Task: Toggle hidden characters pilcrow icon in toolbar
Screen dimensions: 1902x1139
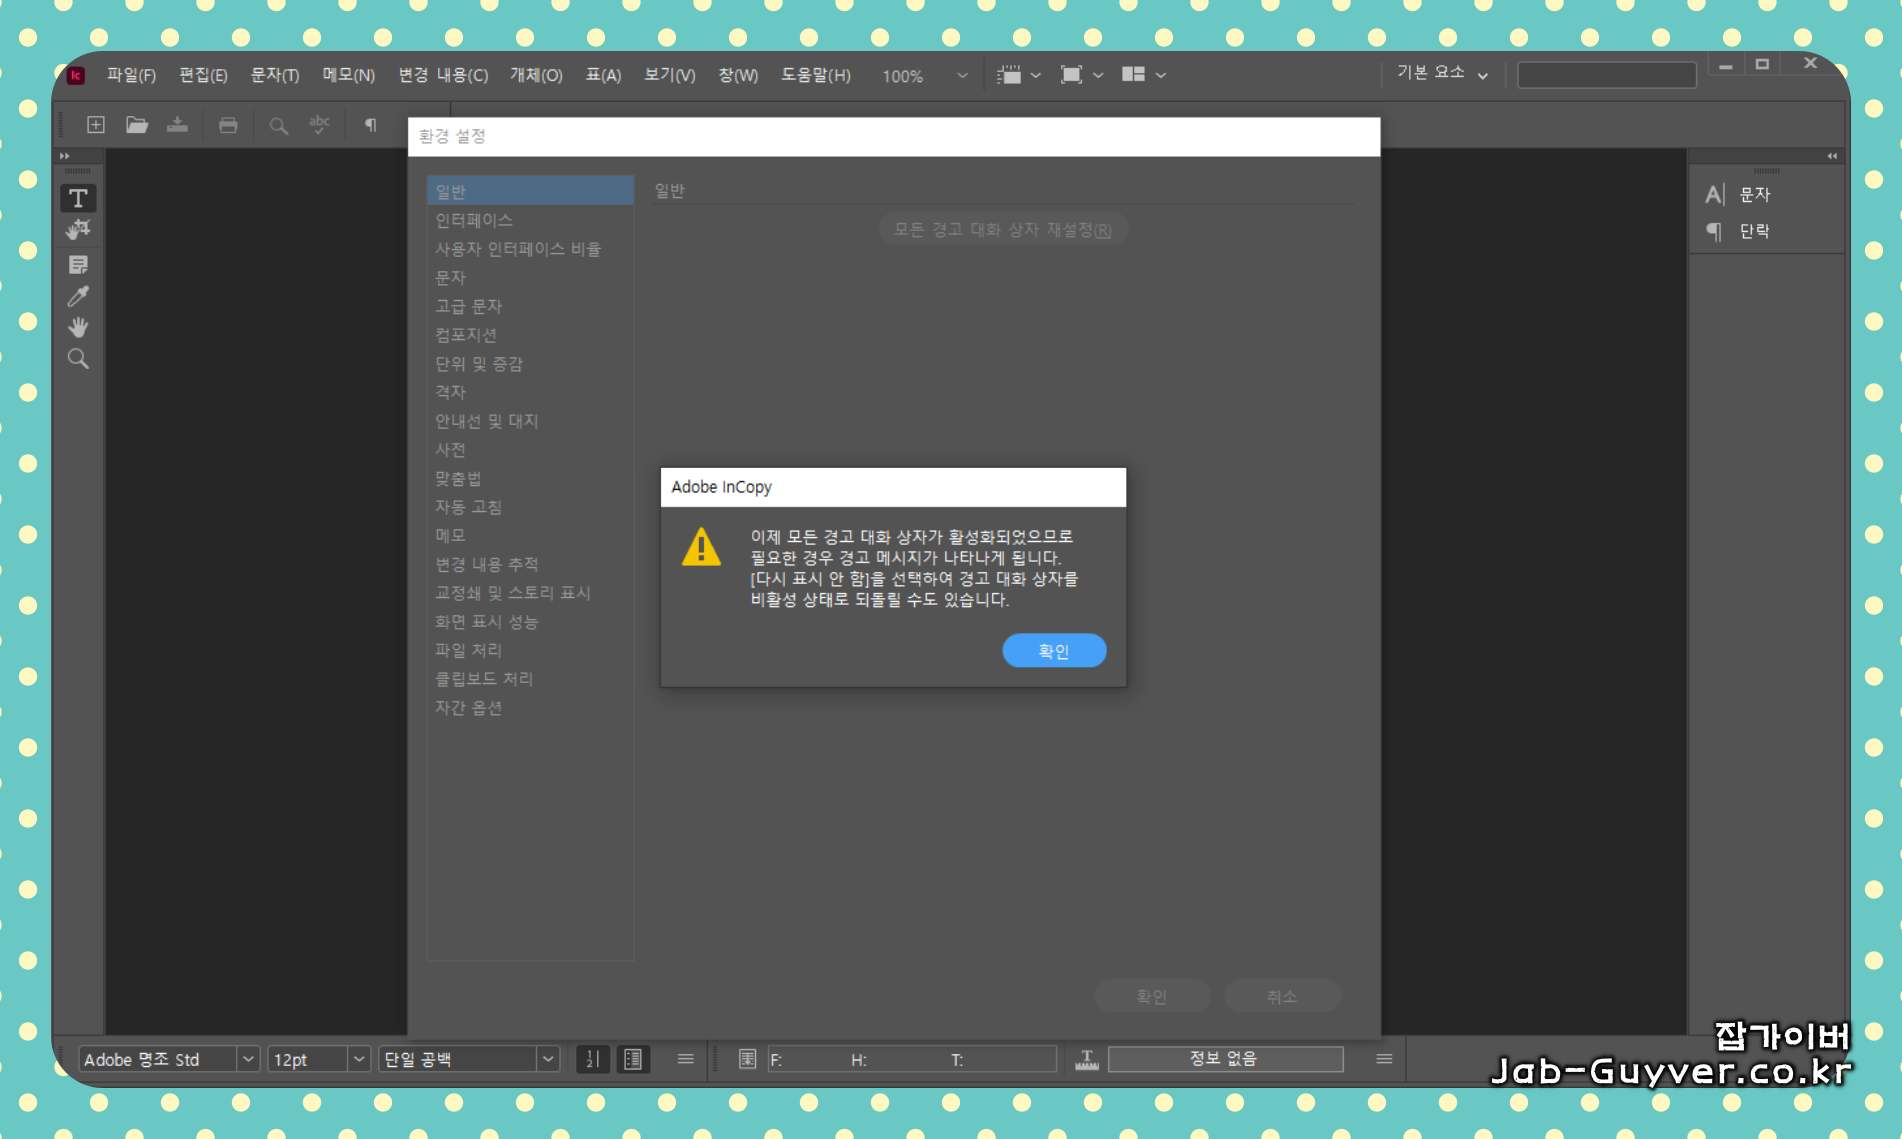Action: (x=370, y=125)
